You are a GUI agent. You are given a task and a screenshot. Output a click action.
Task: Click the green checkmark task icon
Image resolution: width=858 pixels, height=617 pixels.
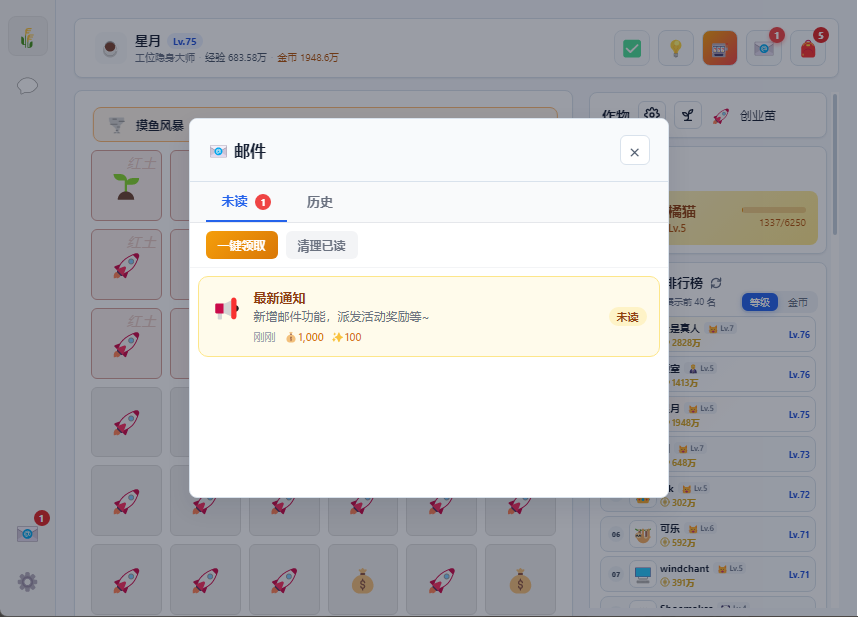pyautogui.click(x=632, y=49)
